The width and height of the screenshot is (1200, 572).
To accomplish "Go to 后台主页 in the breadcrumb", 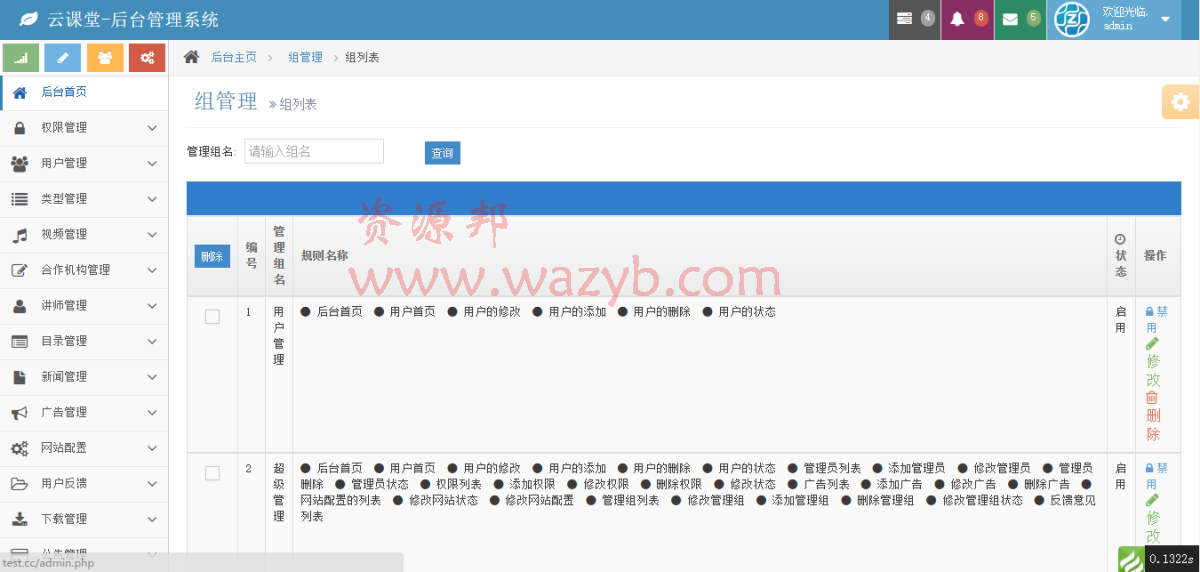I will 233,58.
